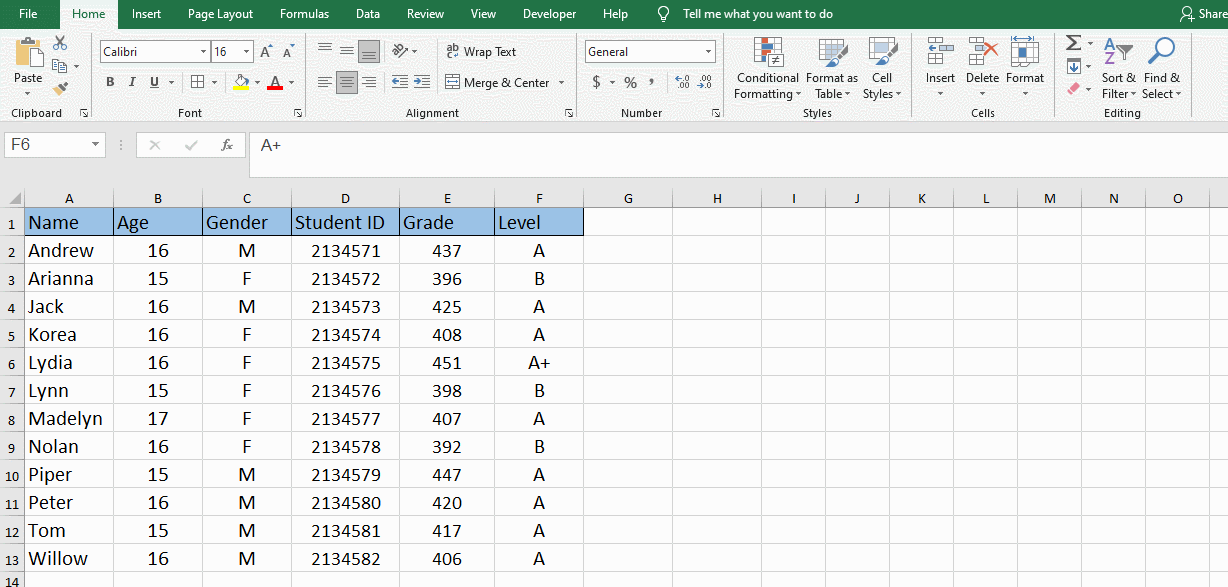Apply red font color A

(x=275, y=82)
